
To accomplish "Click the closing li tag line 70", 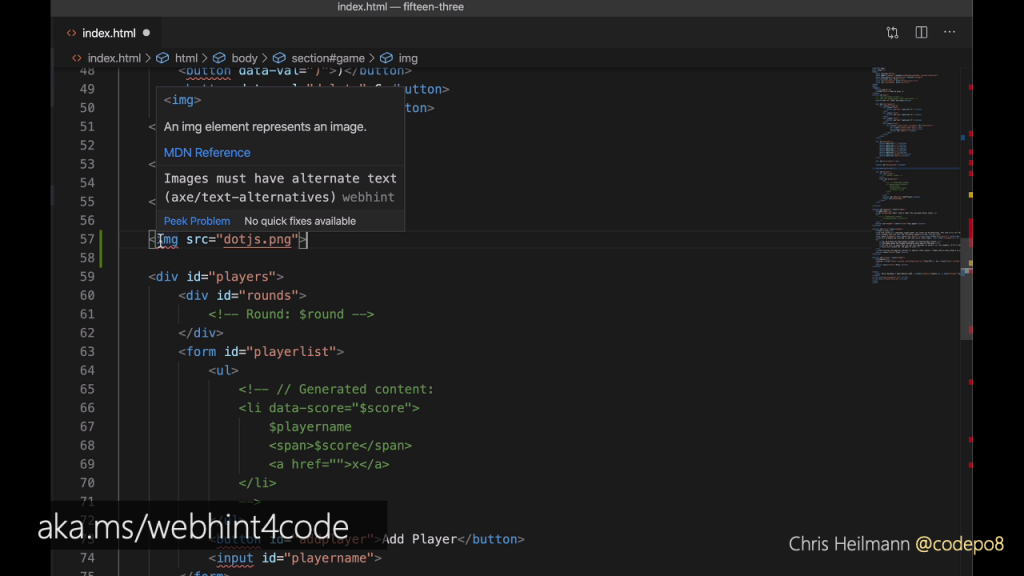I will 257,483.
